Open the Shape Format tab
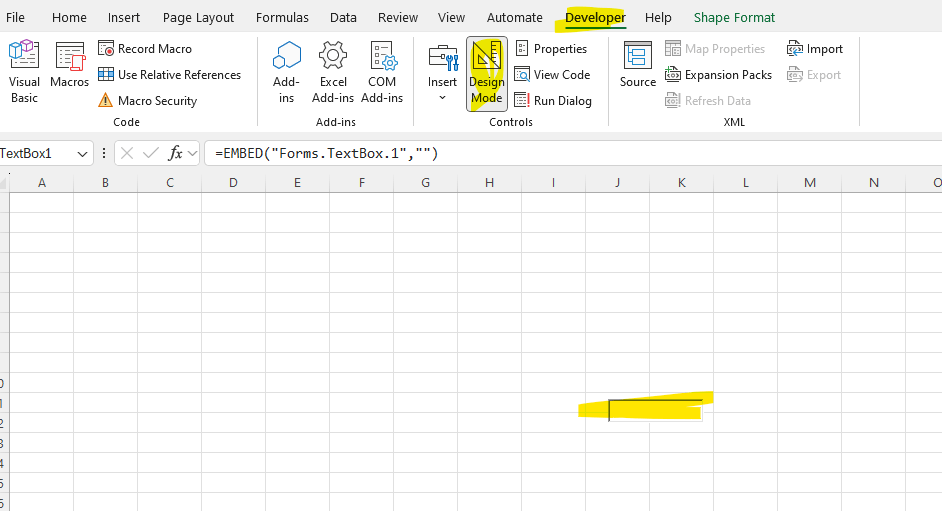This screenshot has width=942, height=511. tap(734, 17)
